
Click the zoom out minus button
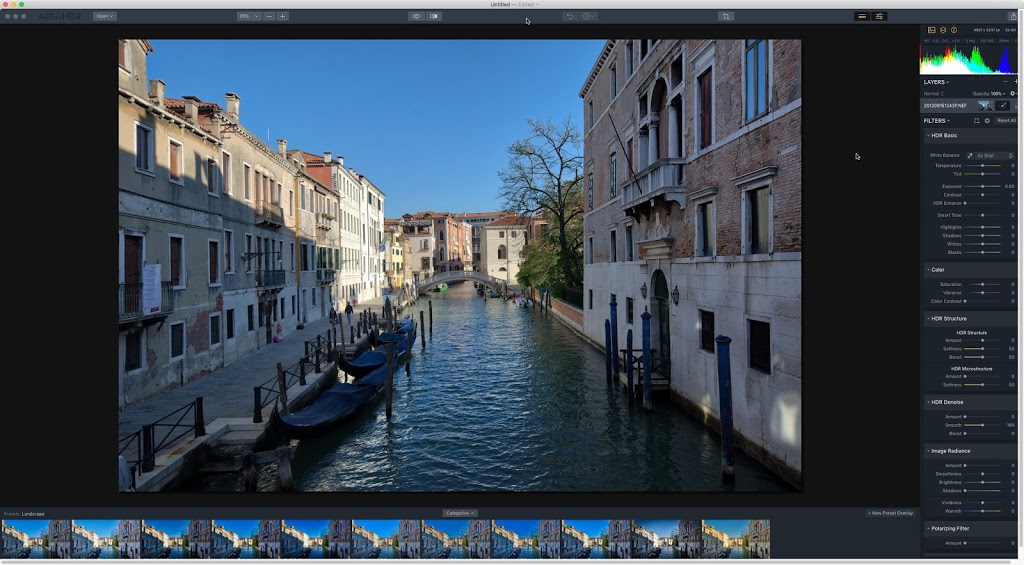coord(269,16)
